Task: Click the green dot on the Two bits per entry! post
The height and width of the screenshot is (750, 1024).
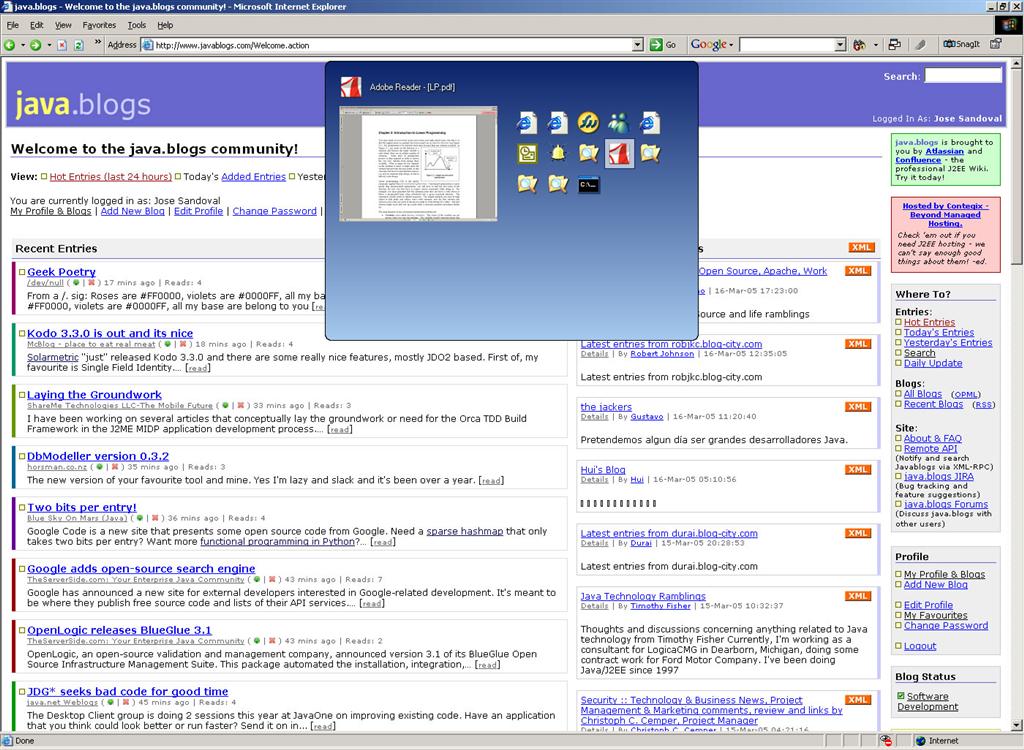Action: click(x=140, y=518)
